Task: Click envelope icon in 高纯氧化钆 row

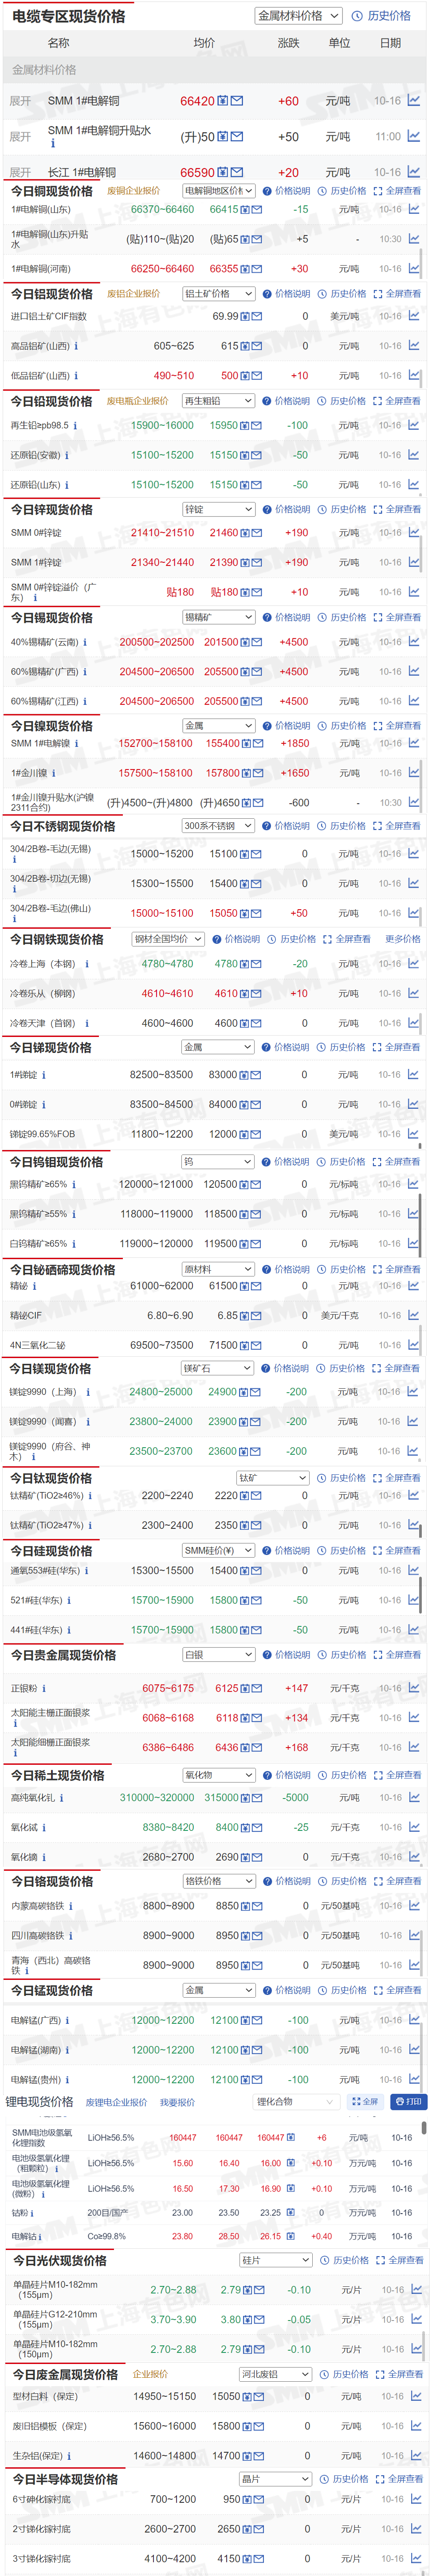Action: pos(257,1797)
